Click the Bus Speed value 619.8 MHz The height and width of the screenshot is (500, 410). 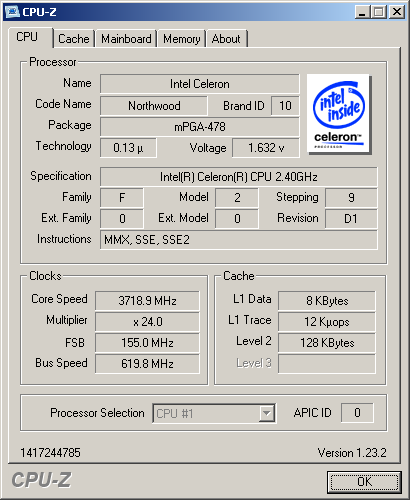click(x=147, y=364)
